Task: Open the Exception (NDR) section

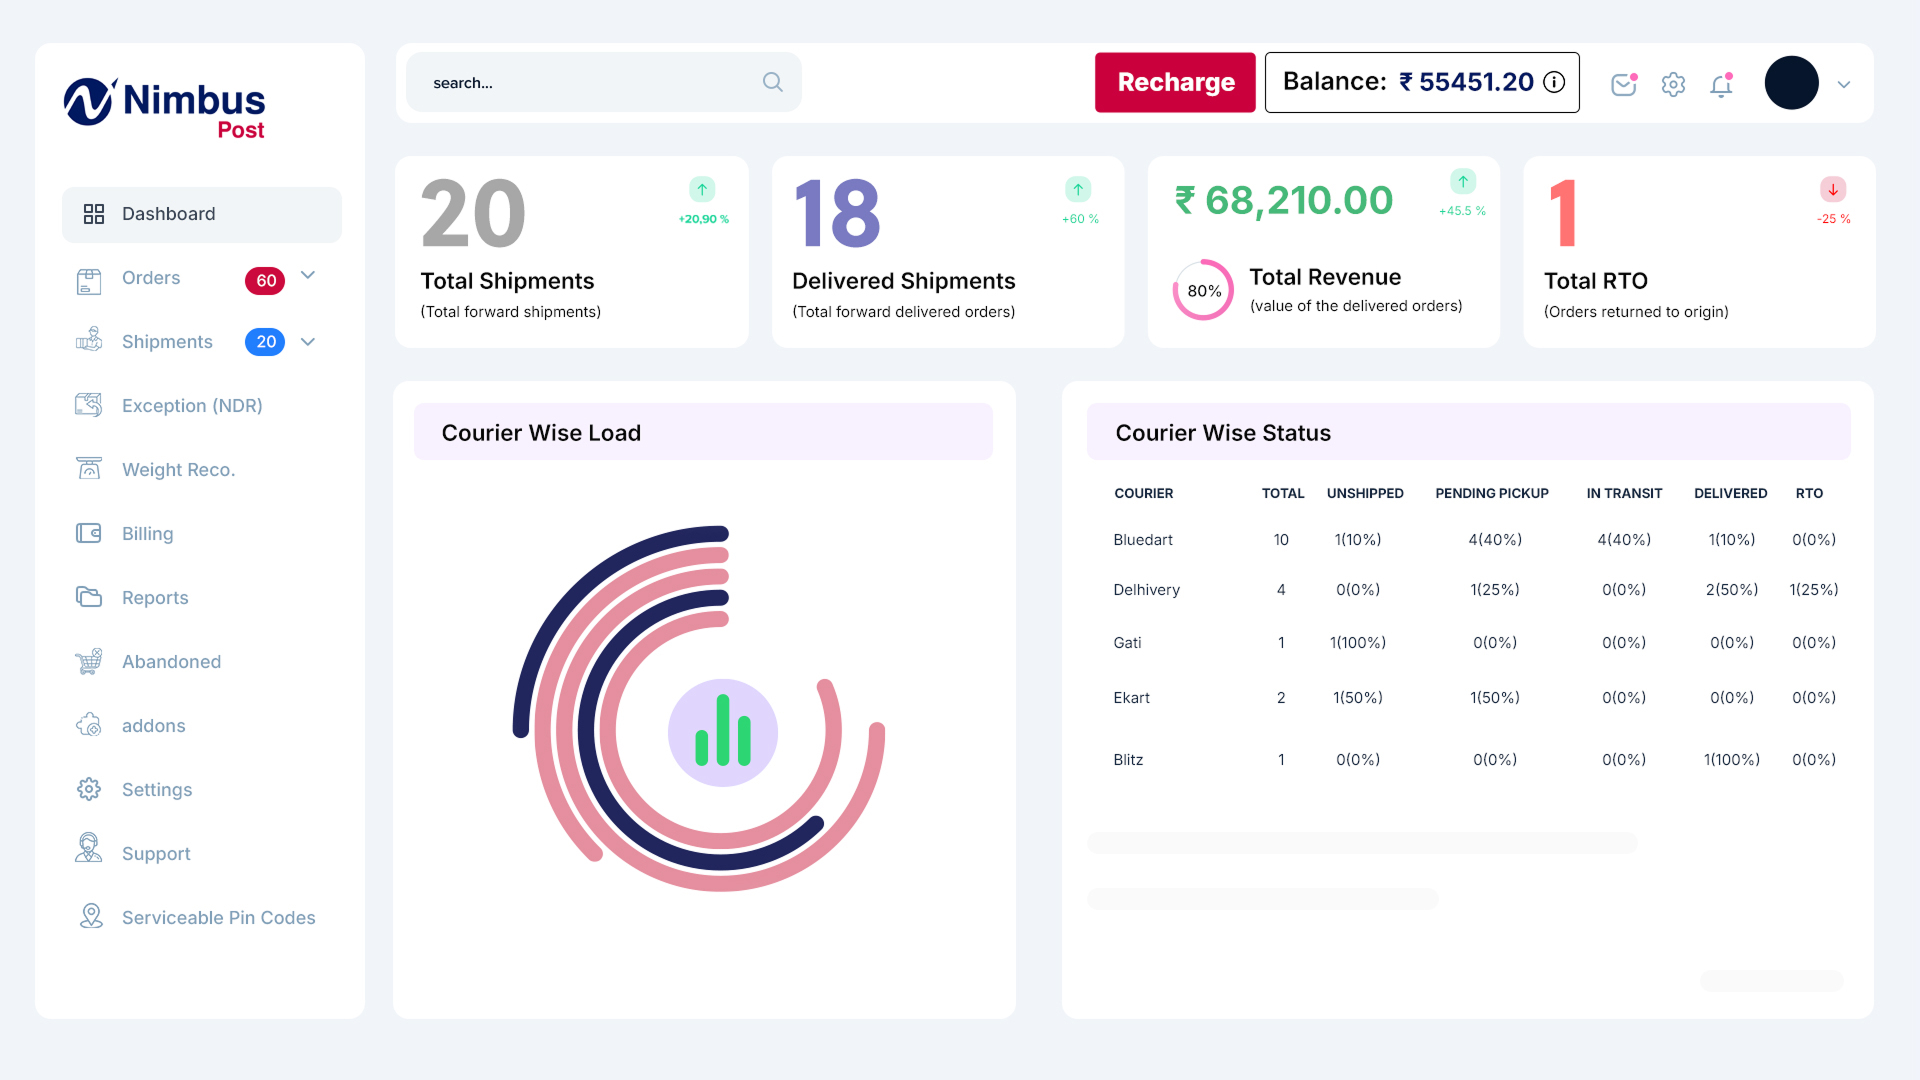Action: (190, 405)
